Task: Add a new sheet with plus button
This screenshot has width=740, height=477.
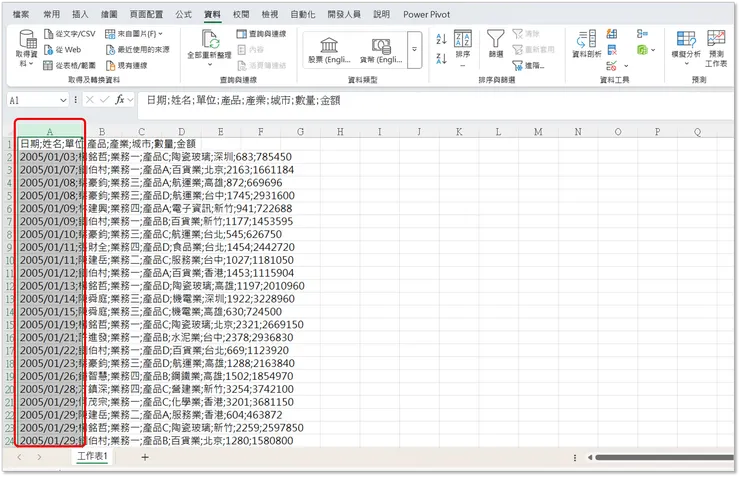Action: (x=145, y=457)
